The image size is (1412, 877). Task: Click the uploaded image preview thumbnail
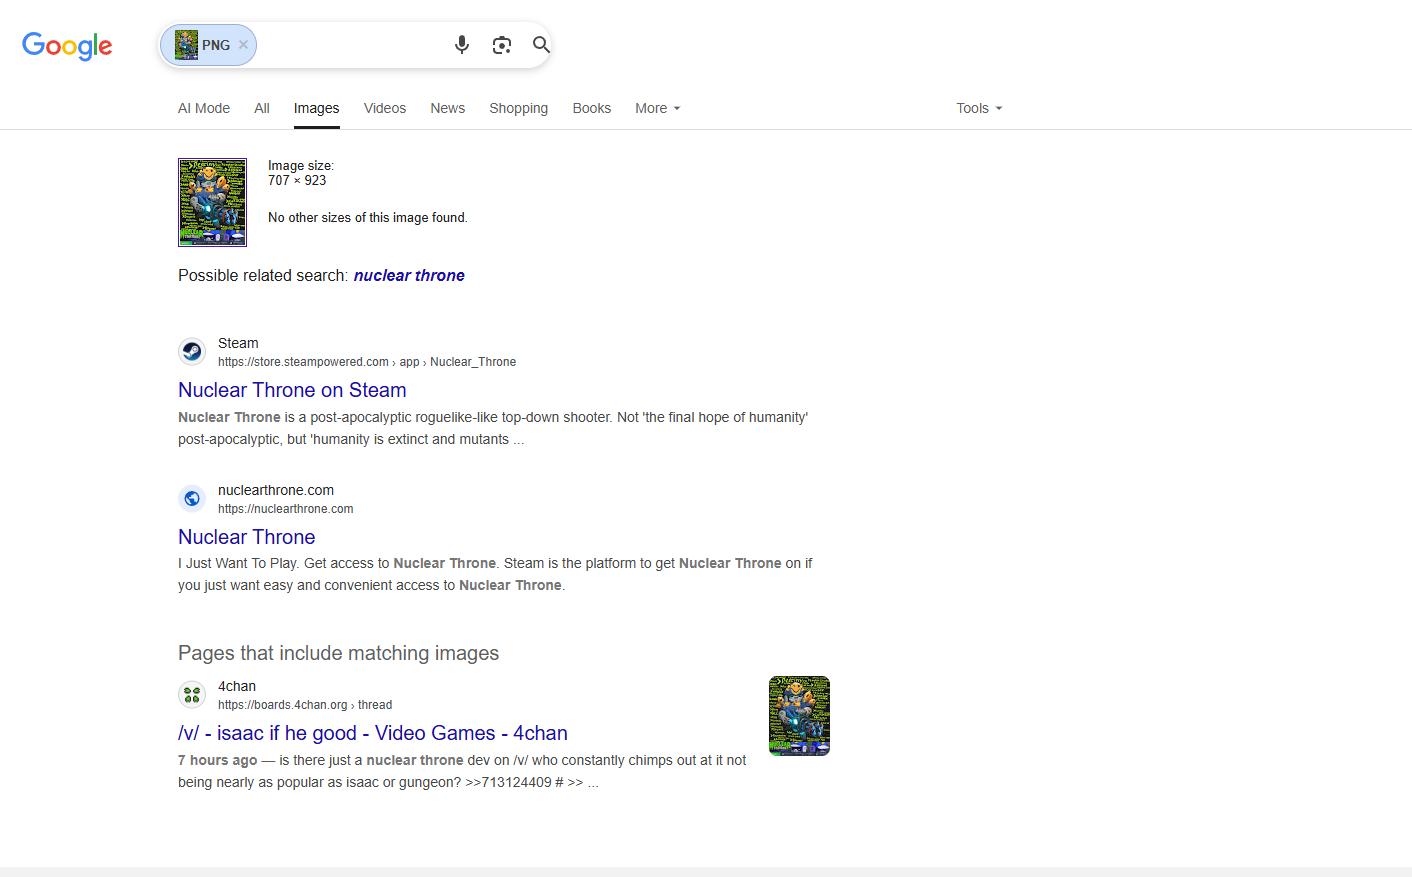tap(212, 202)
